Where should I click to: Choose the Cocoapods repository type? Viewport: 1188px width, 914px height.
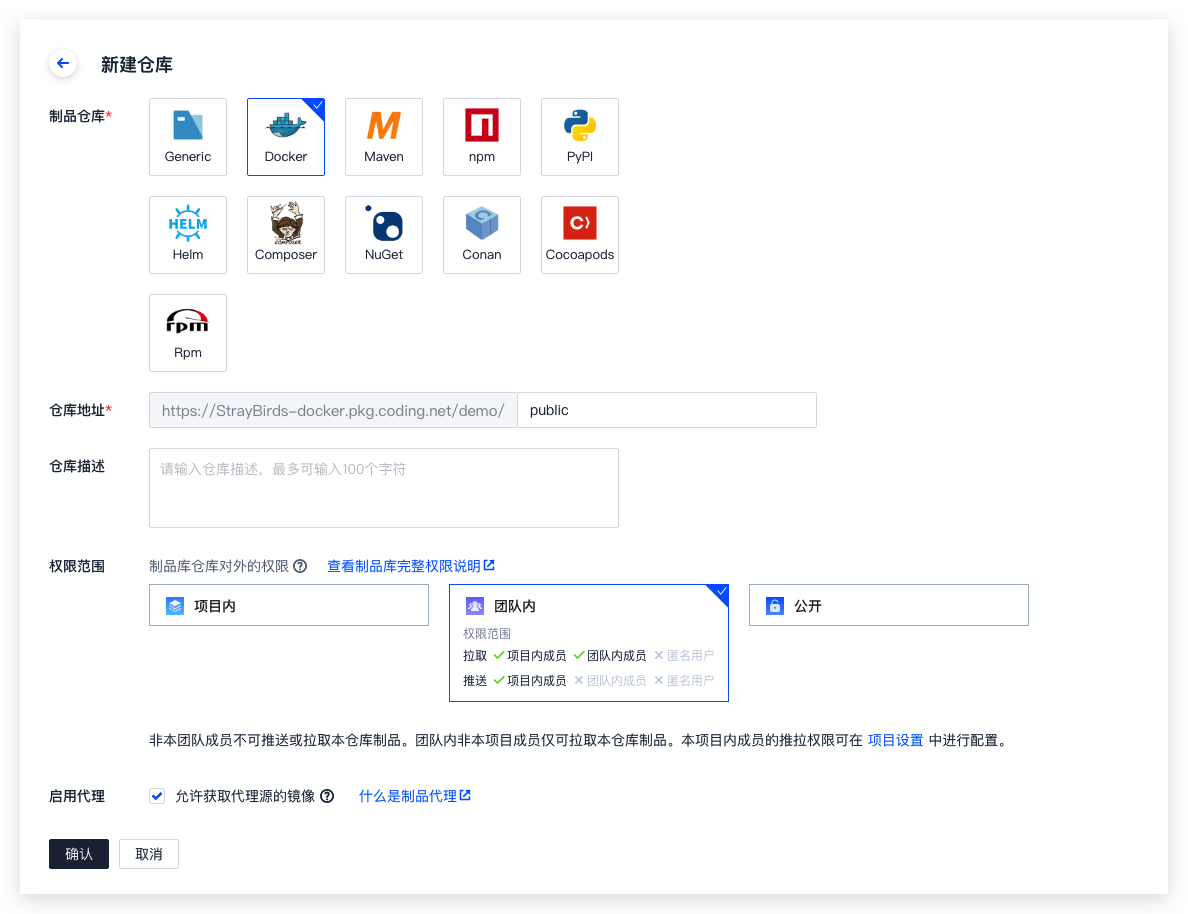pyautogui.click(x=580, y=235)
